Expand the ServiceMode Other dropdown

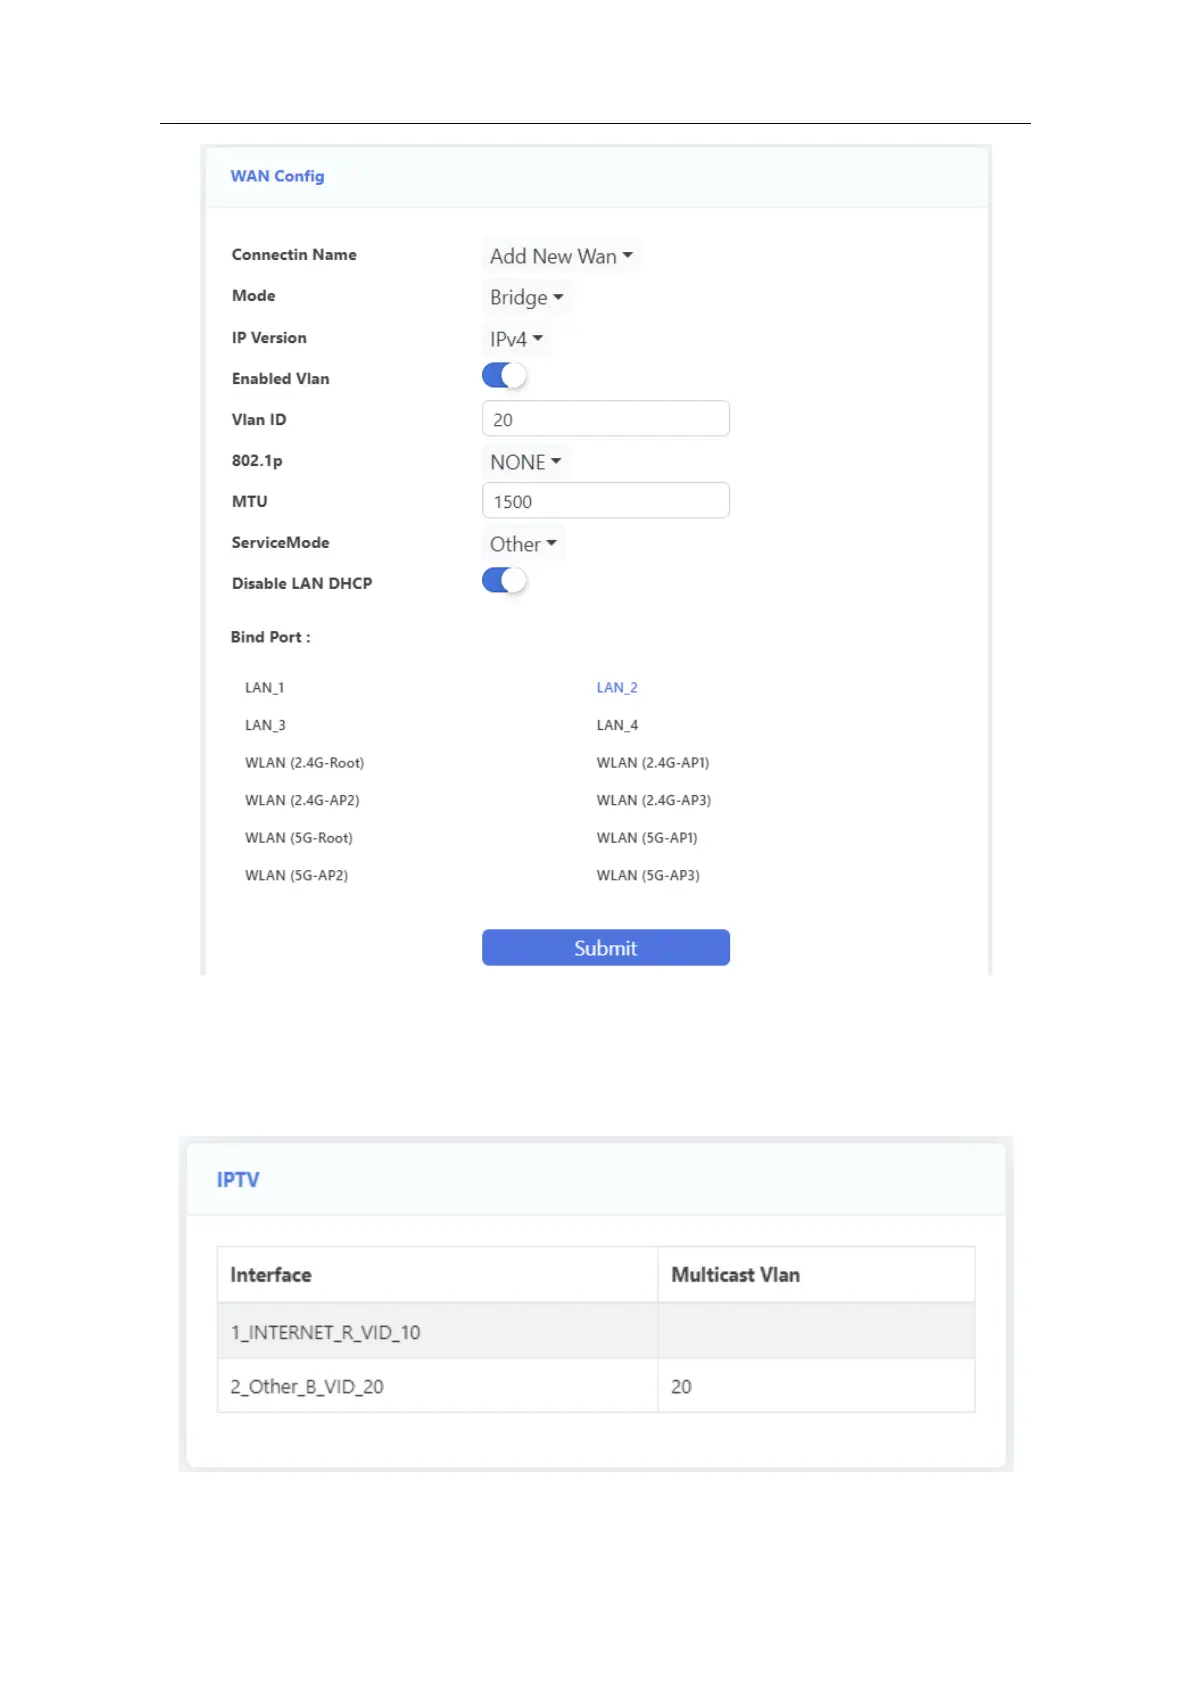point(522,544)
